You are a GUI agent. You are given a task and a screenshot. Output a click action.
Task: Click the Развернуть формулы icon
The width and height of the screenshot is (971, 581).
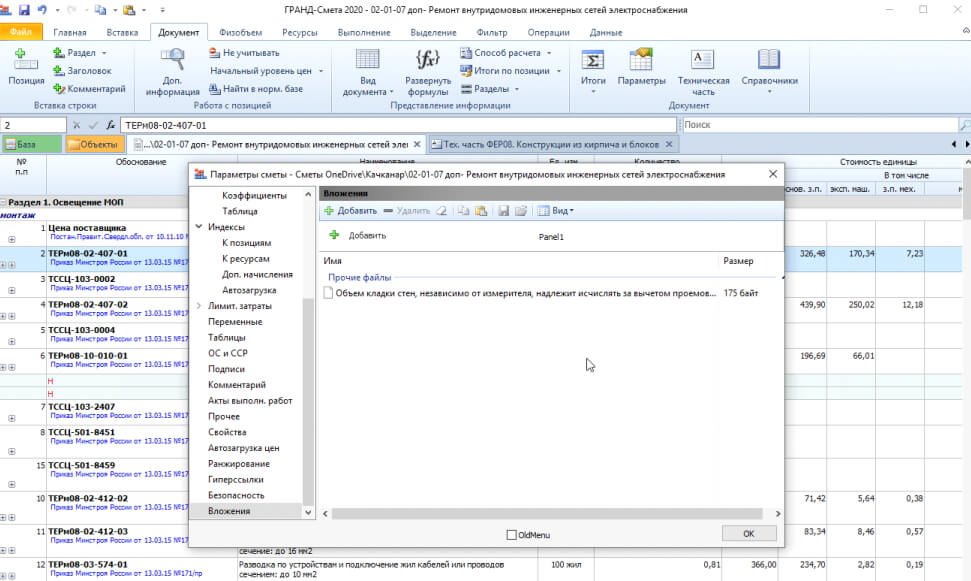coord(428,68)
